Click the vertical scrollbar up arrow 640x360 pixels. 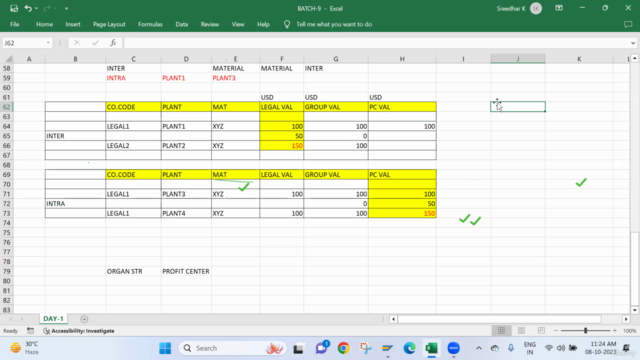click(635, 59)
